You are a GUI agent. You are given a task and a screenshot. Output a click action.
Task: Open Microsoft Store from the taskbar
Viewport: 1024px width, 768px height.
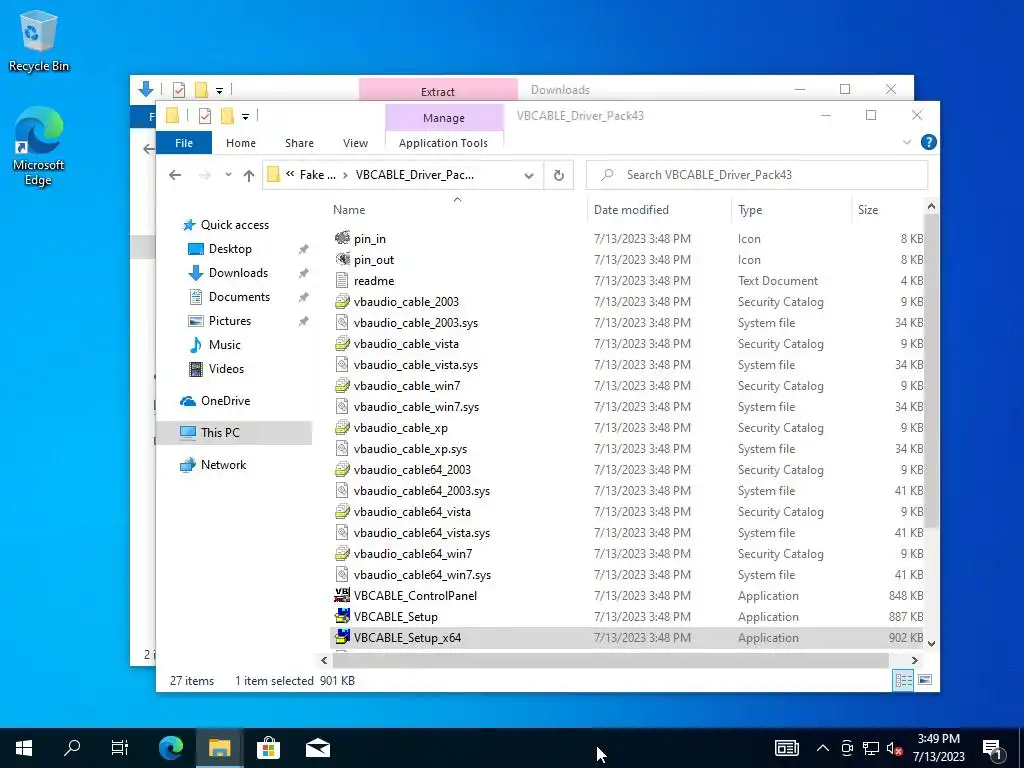click(x=268, y=748)
